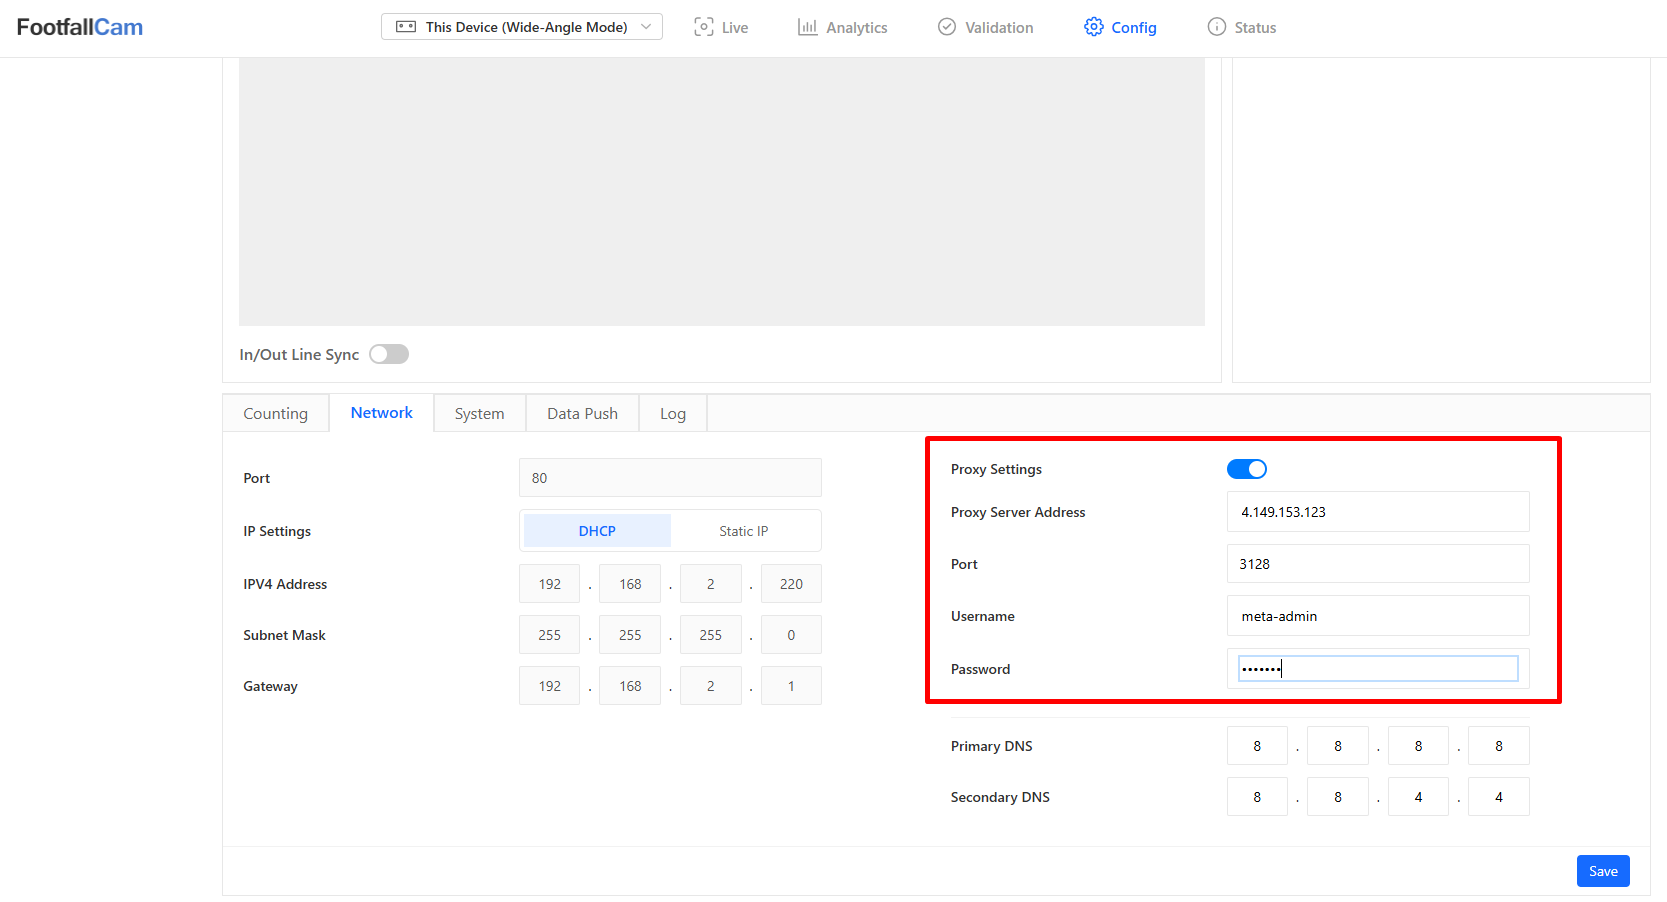Open the Log tab
Image resolution: width=1667 pixels, height=902 pixels.
click(673, 414)
